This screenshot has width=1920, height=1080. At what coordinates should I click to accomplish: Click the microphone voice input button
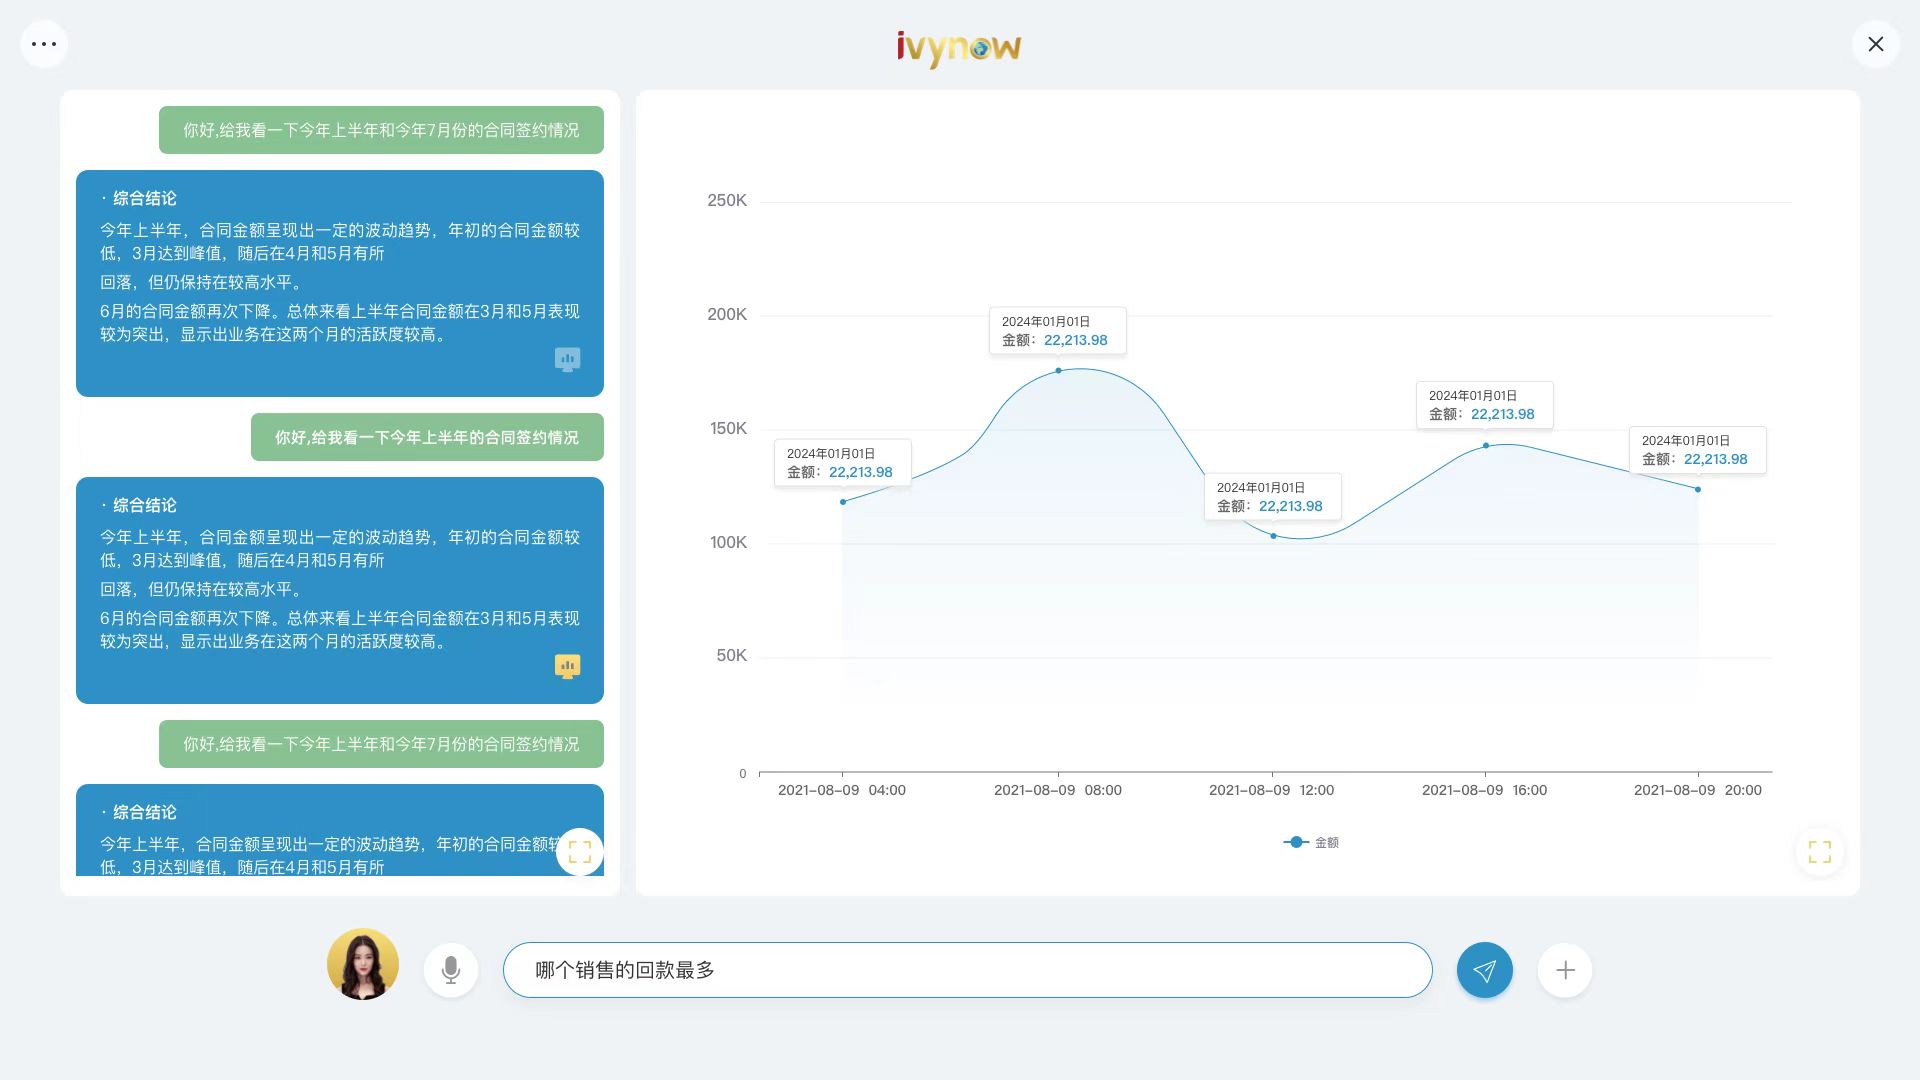click(x=451, y=970)
